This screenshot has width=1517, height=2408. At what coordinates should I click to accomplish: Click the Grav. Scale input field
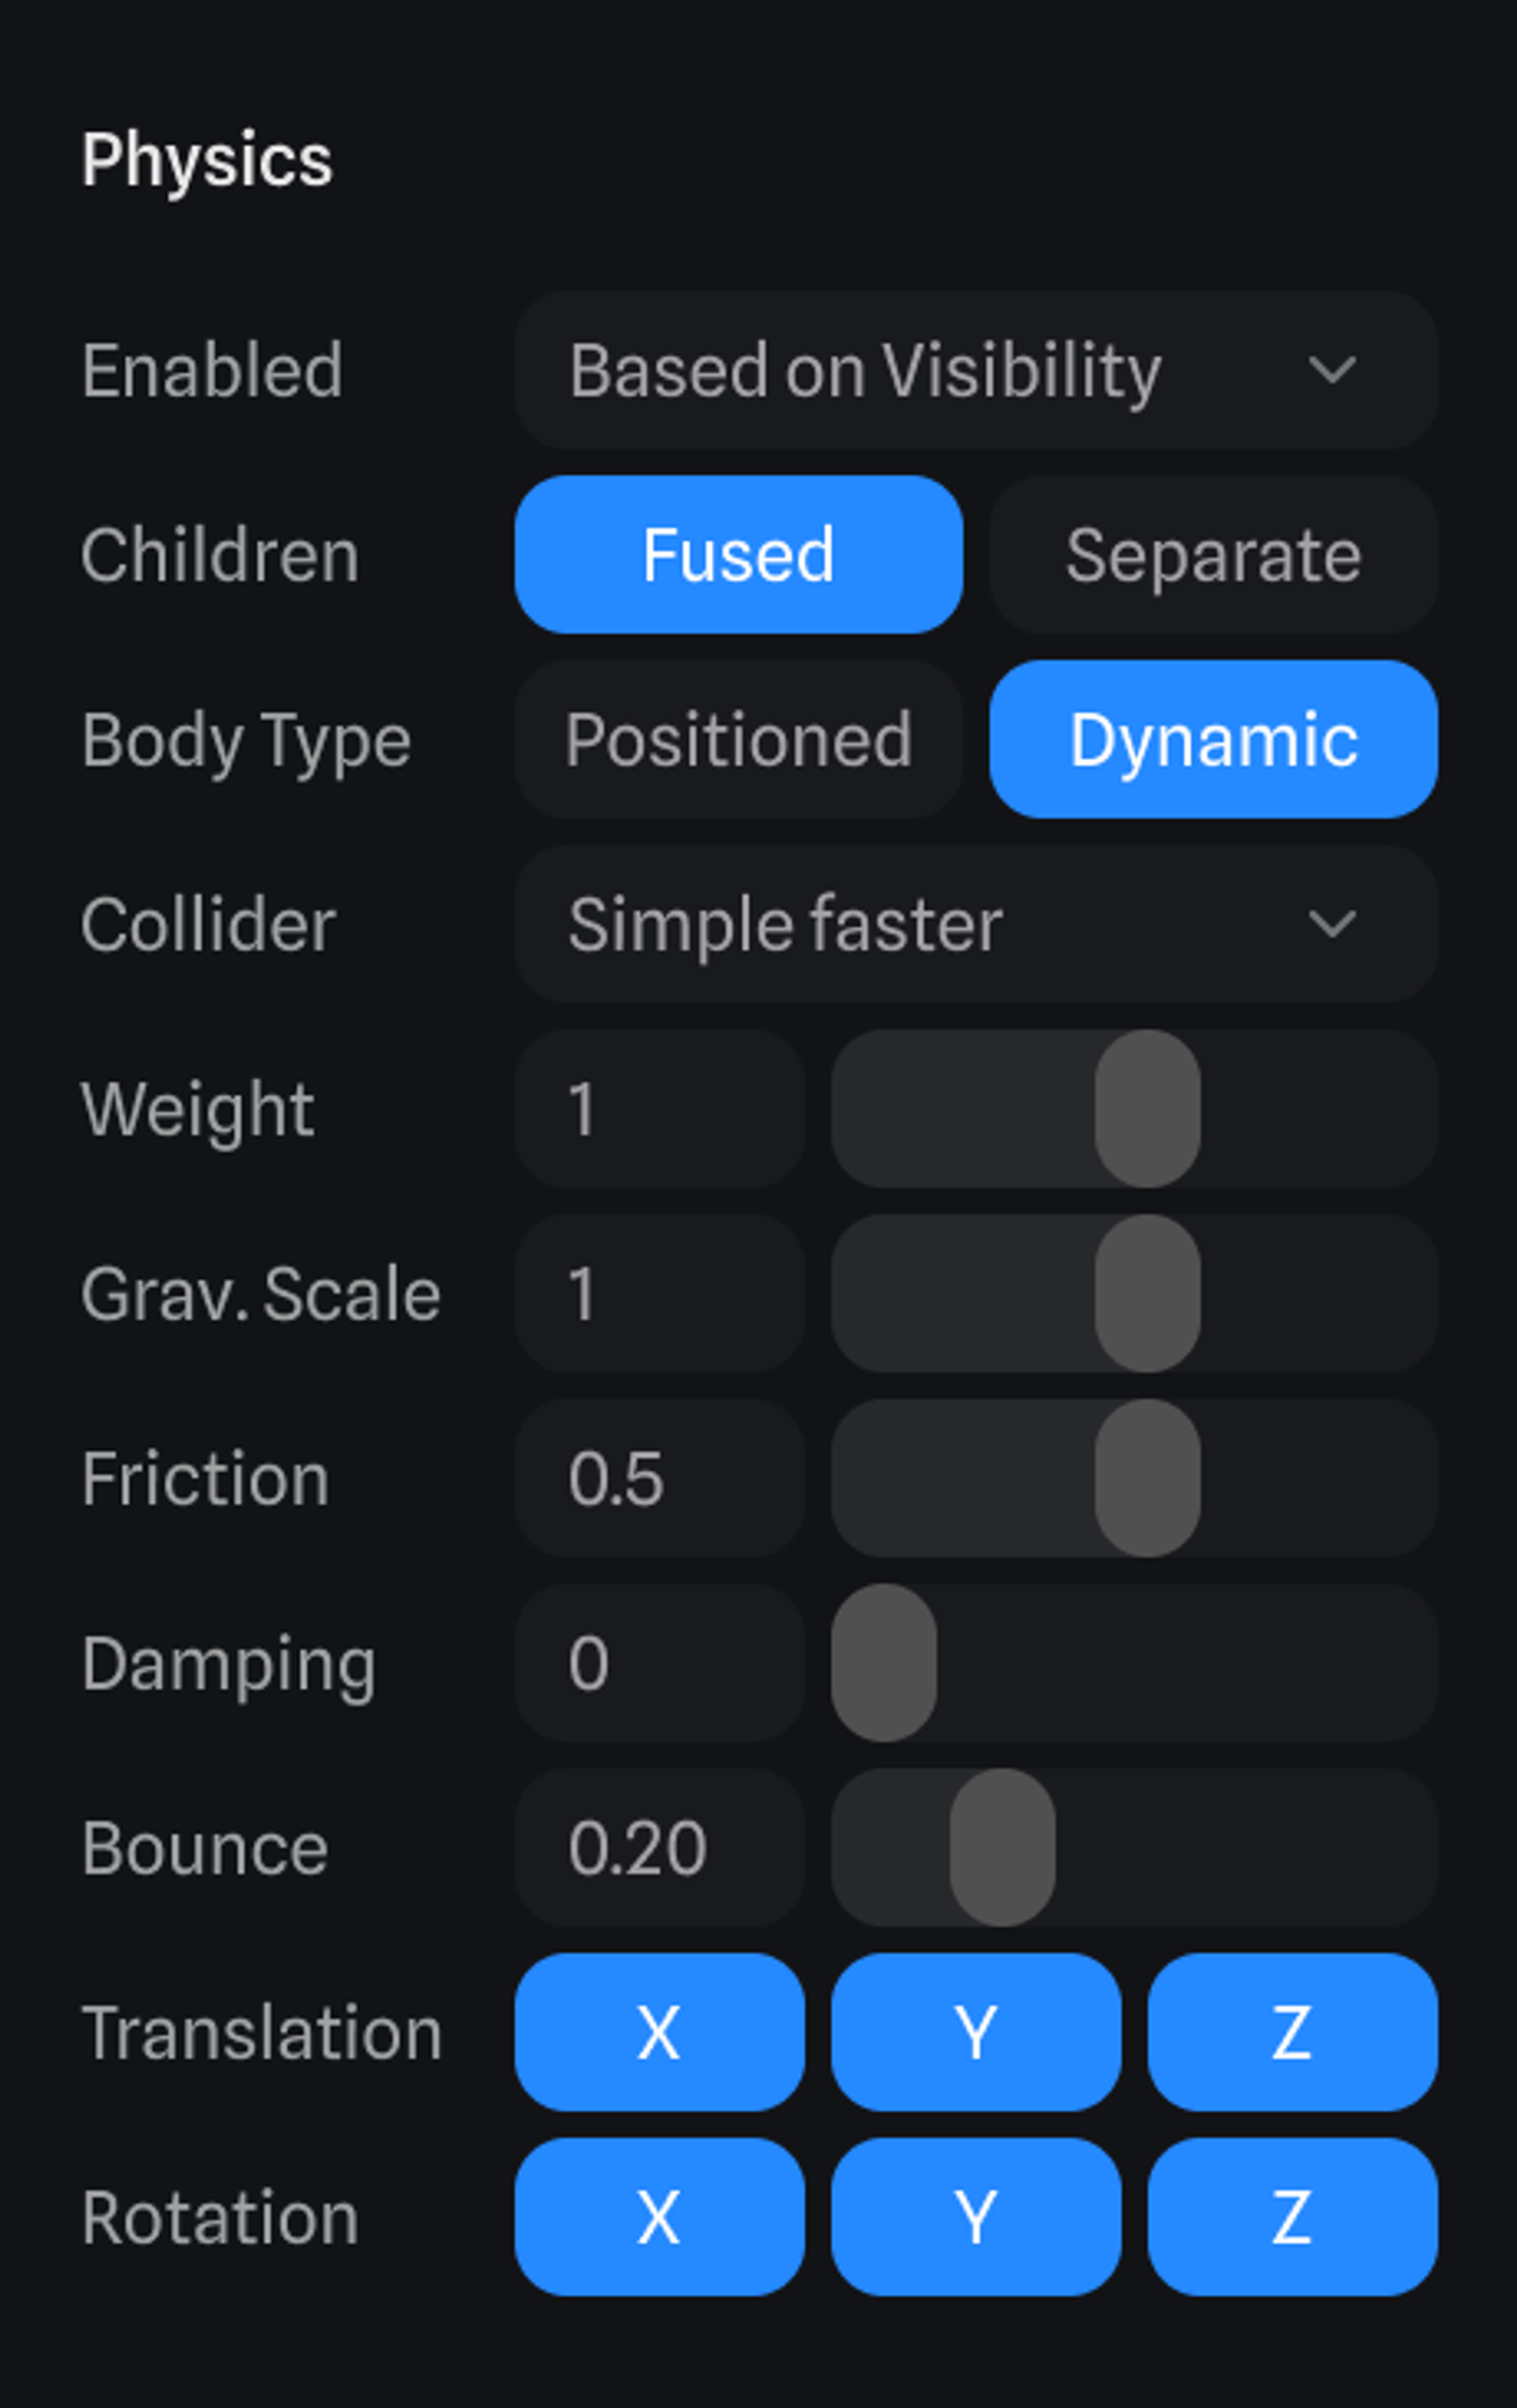659,1294
